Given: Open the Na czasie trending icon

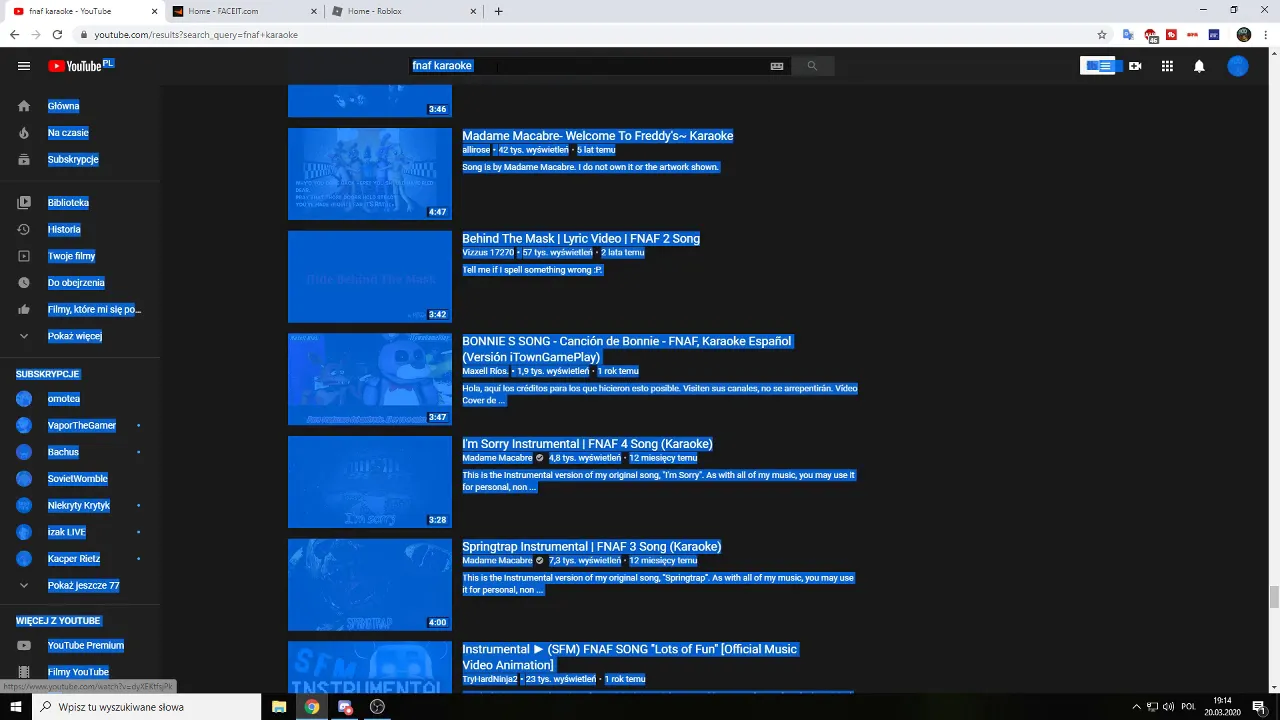Looking at the screenshot, I should [24, 133].
